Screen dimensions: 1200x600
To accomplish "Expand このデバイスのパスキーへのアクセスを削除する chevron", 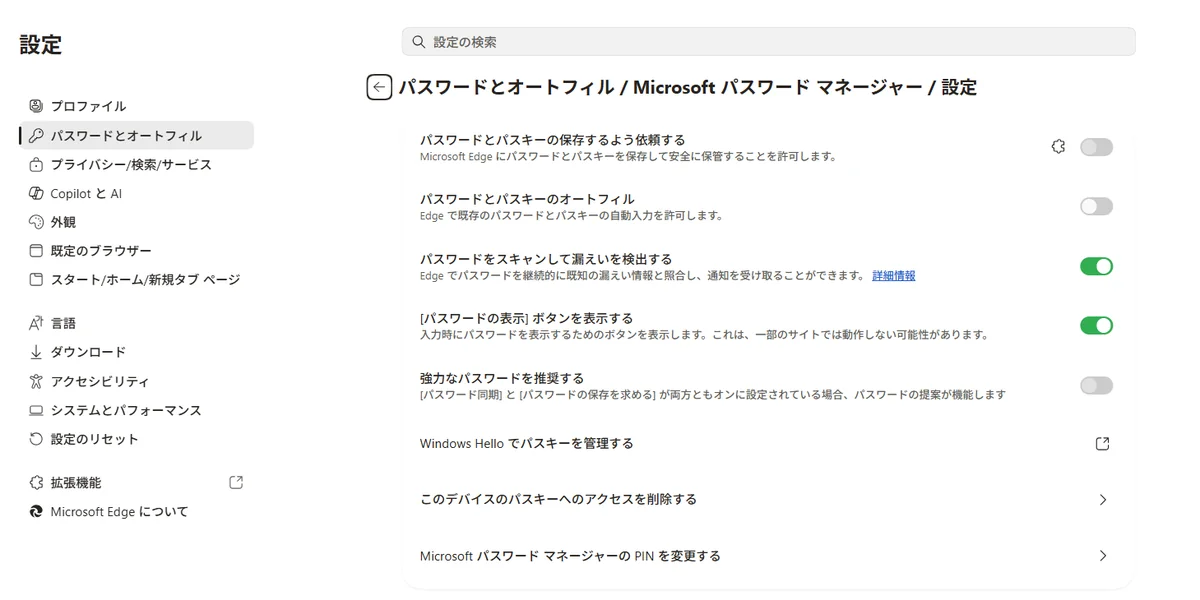I will (1103, 500).
